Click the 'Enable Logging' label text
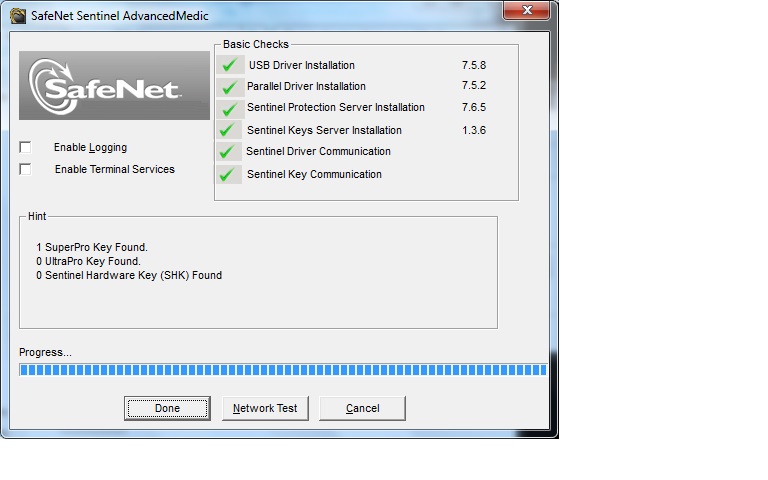Screen dimensions: 768x480 pyautogui.click(x=90, y=147)
